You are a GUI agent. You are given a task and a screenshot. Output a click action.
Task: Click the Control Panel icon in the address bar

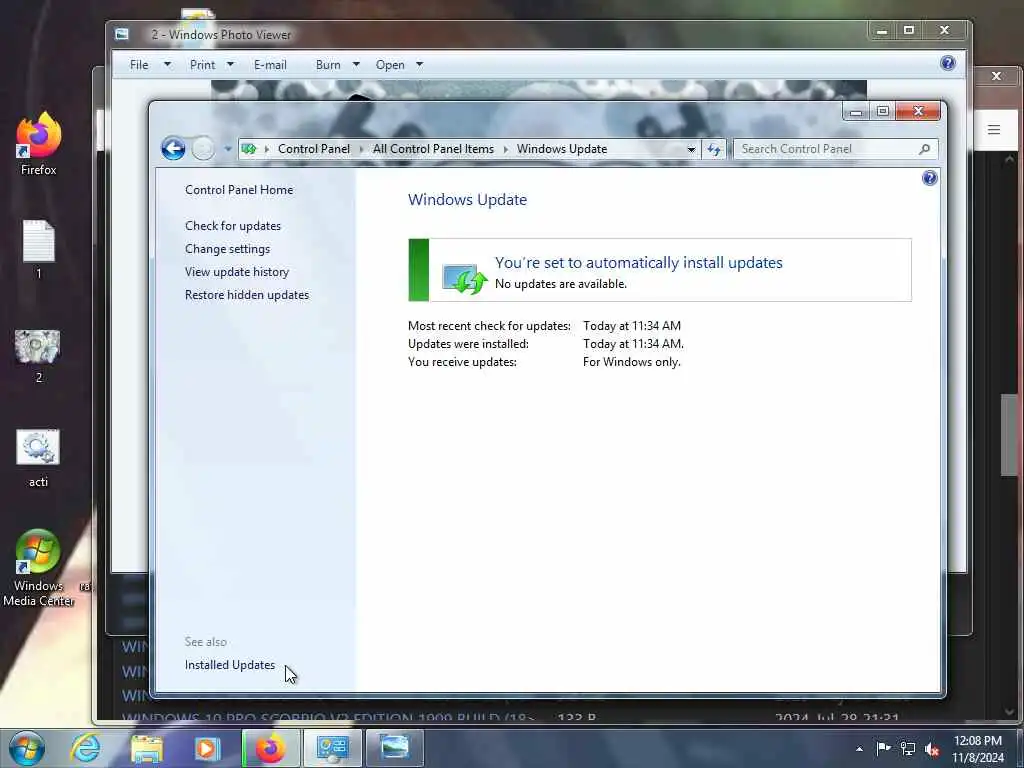[x=249, y=149]
